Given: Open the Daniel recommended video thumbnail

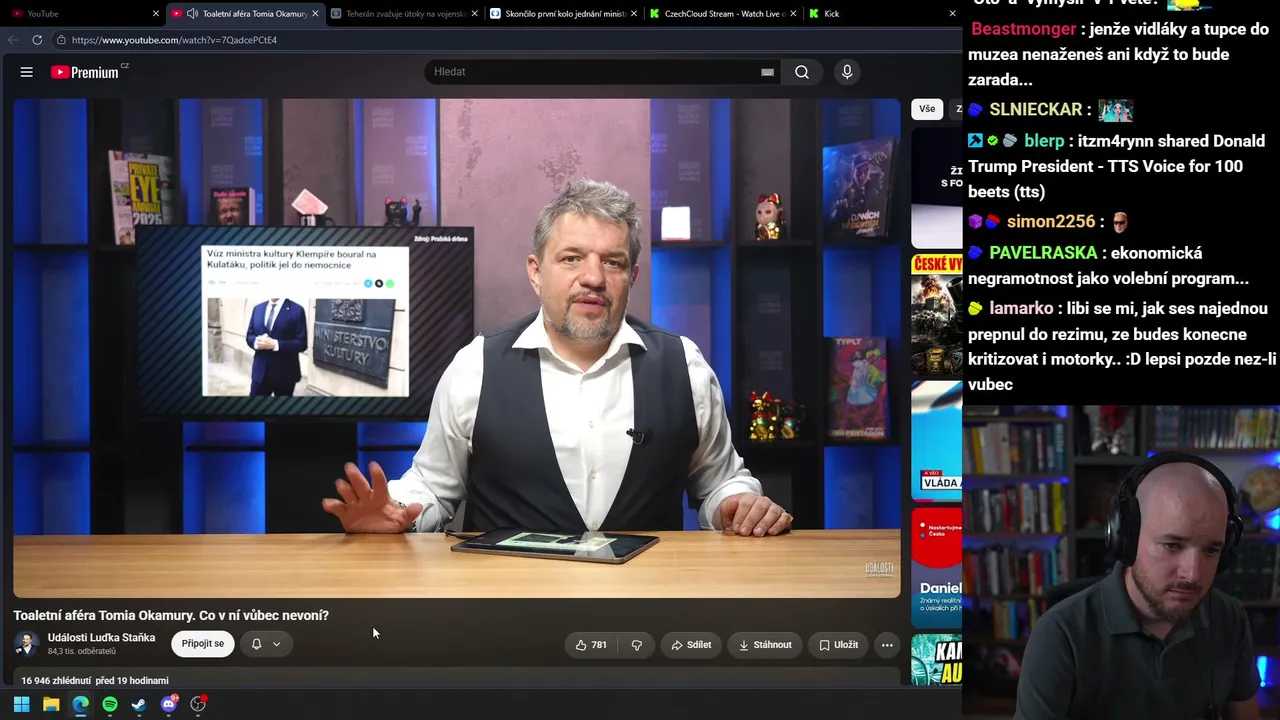Looking at the screenshot, I should pos(937,567).
